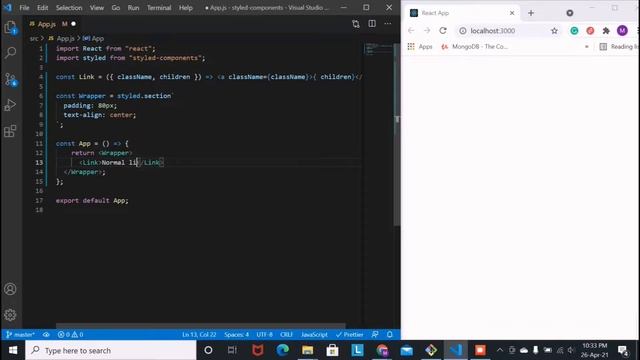
Task: Open File Explorer from taskbar
Action: (307, 350)
